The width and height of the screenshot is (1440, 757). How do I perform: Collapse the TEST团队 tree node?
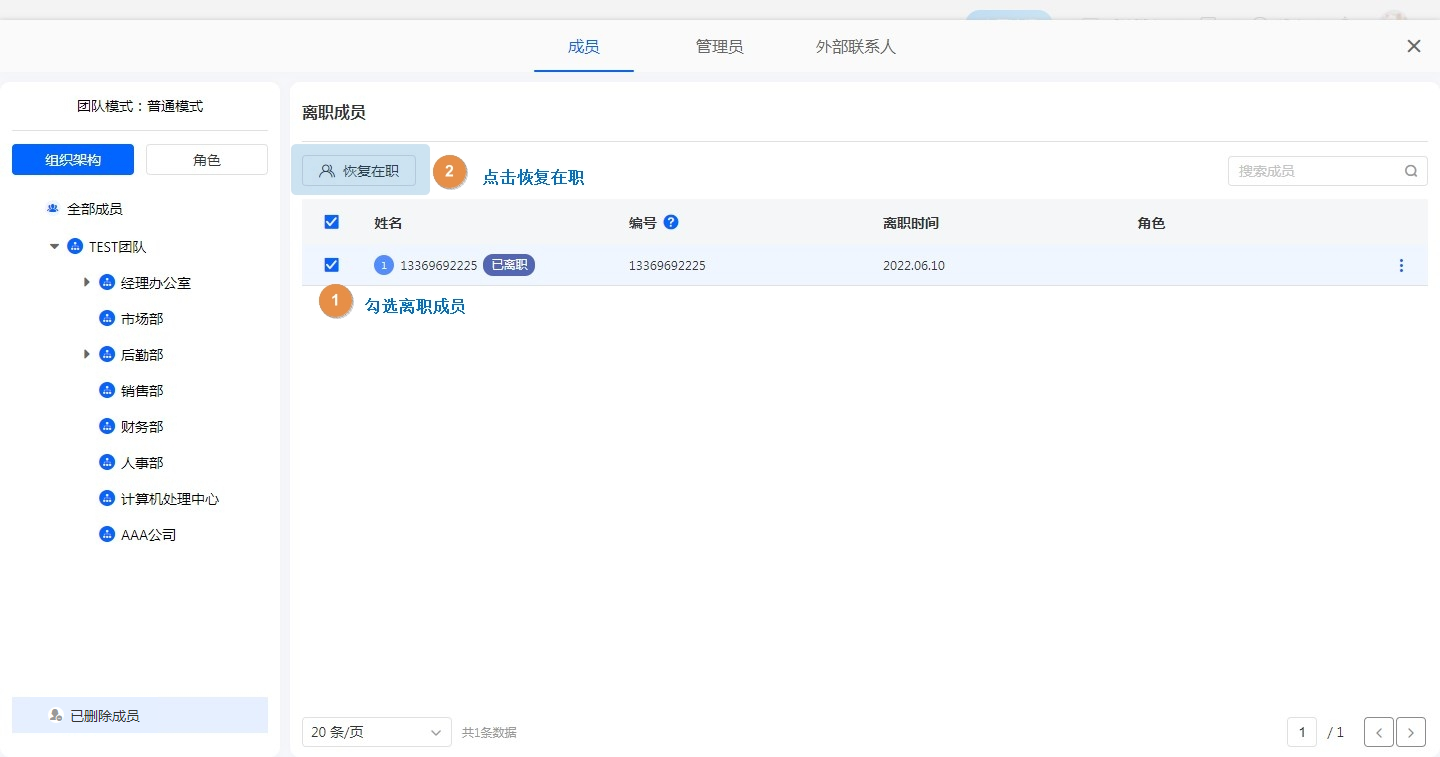(x=54, y=247)
